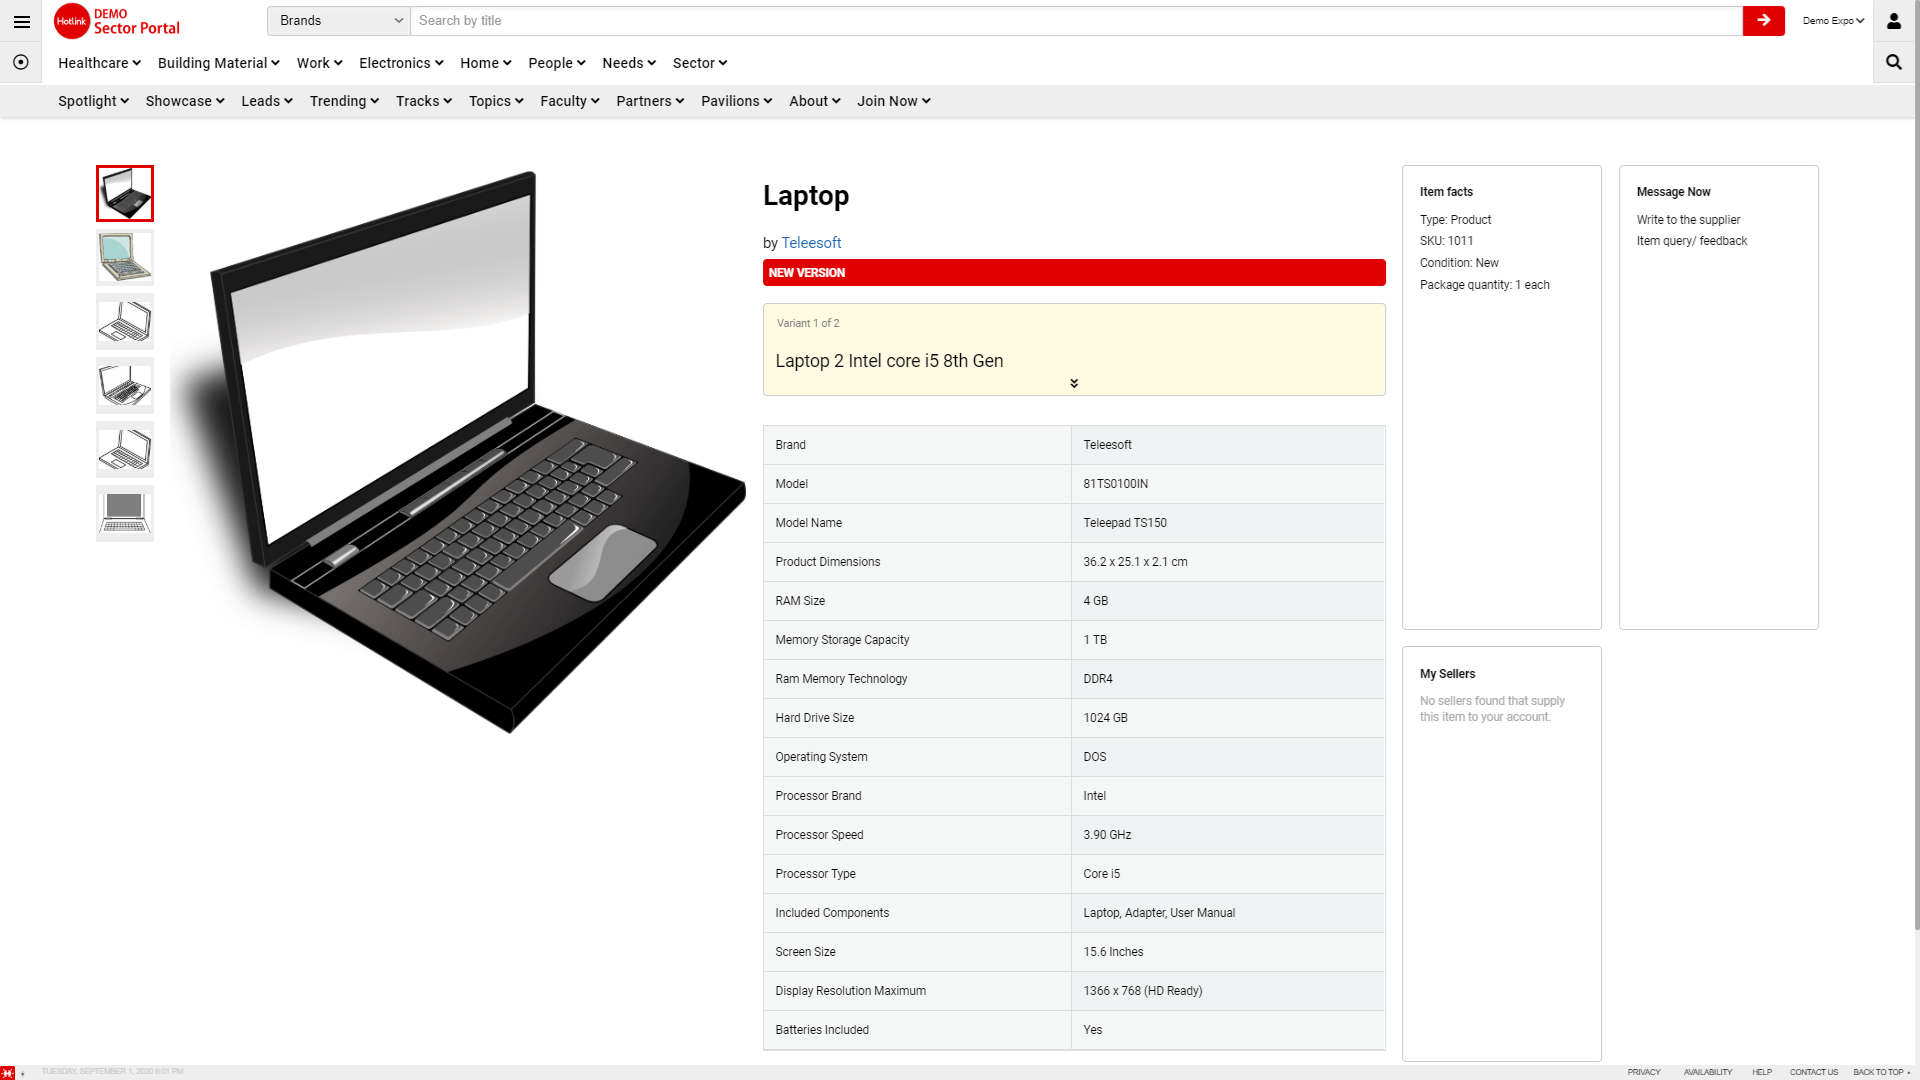Click the Type: Product item fact
The image size is (1920, 1080).
click(x=1455, y=220)
